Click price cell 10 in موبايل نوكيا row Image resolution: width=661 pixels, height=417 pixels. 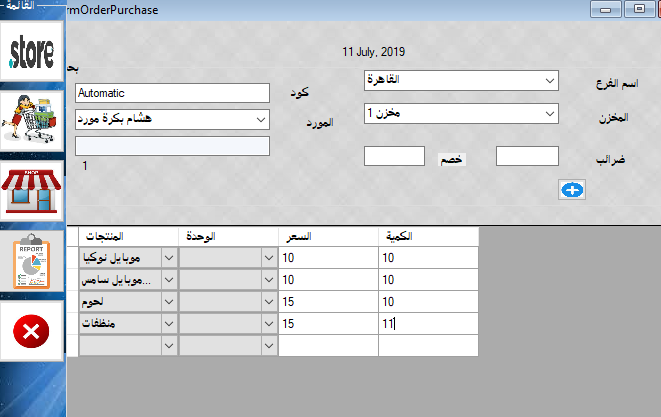pos(328,257)
